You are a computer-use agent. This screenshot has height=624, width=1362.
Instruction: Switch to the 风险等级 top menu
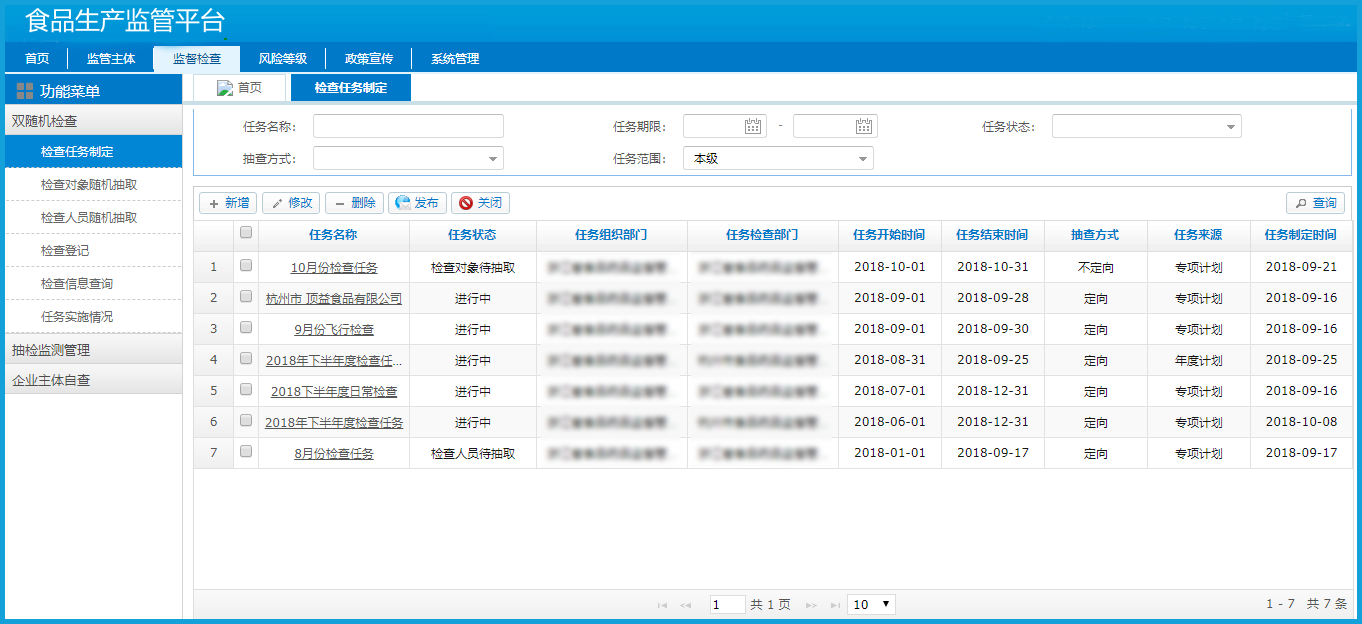pos(282,59)
